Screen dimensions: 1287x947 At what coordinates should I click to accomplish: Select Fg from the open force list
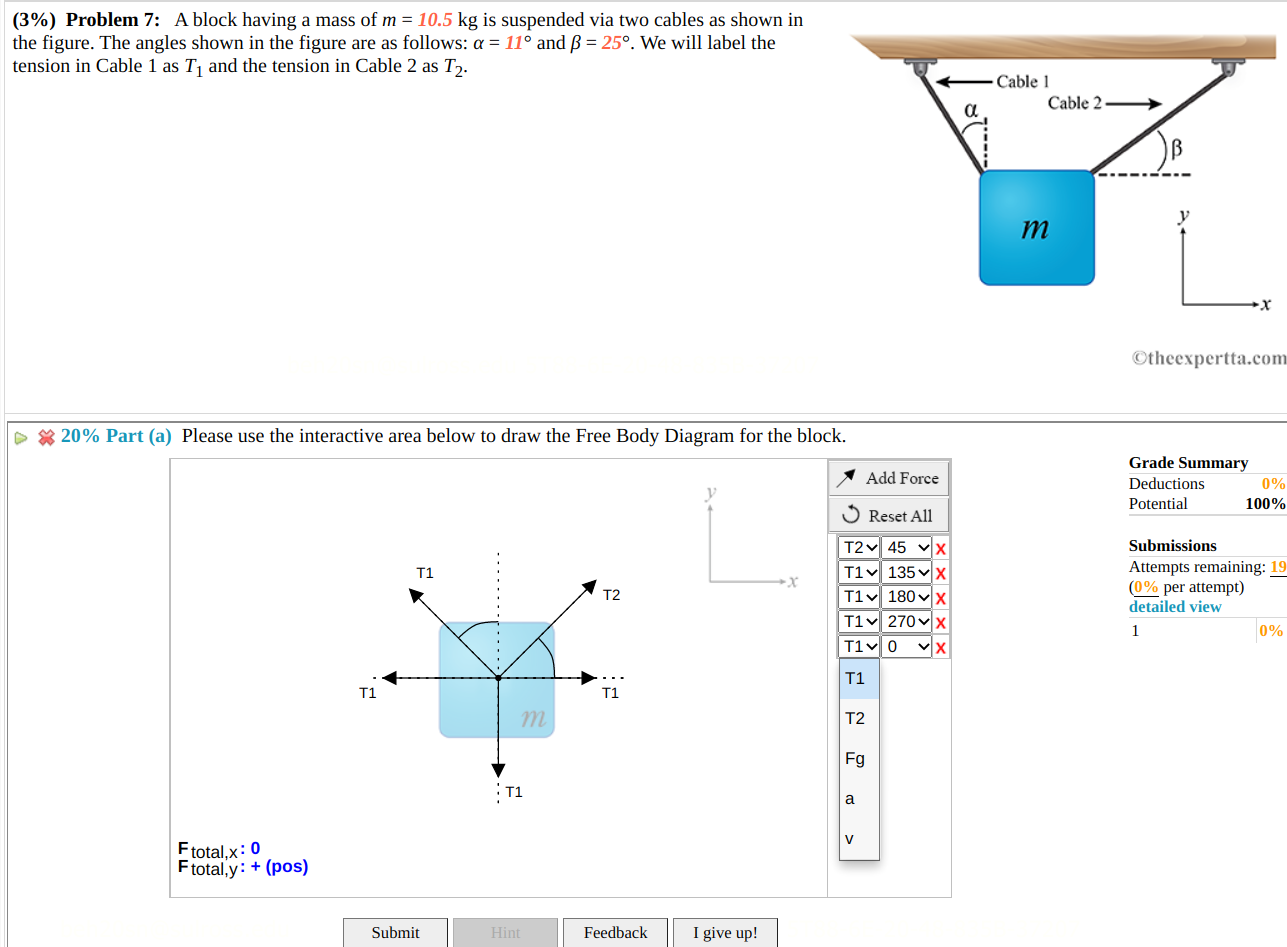855,758
